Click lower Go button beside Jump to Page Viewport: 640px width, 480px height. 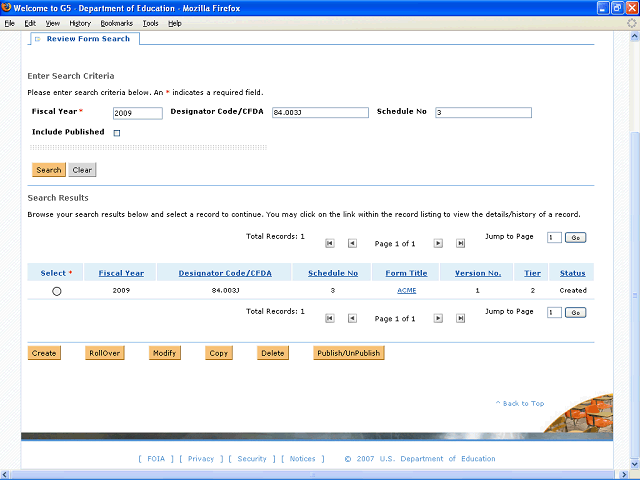point(576,313)
